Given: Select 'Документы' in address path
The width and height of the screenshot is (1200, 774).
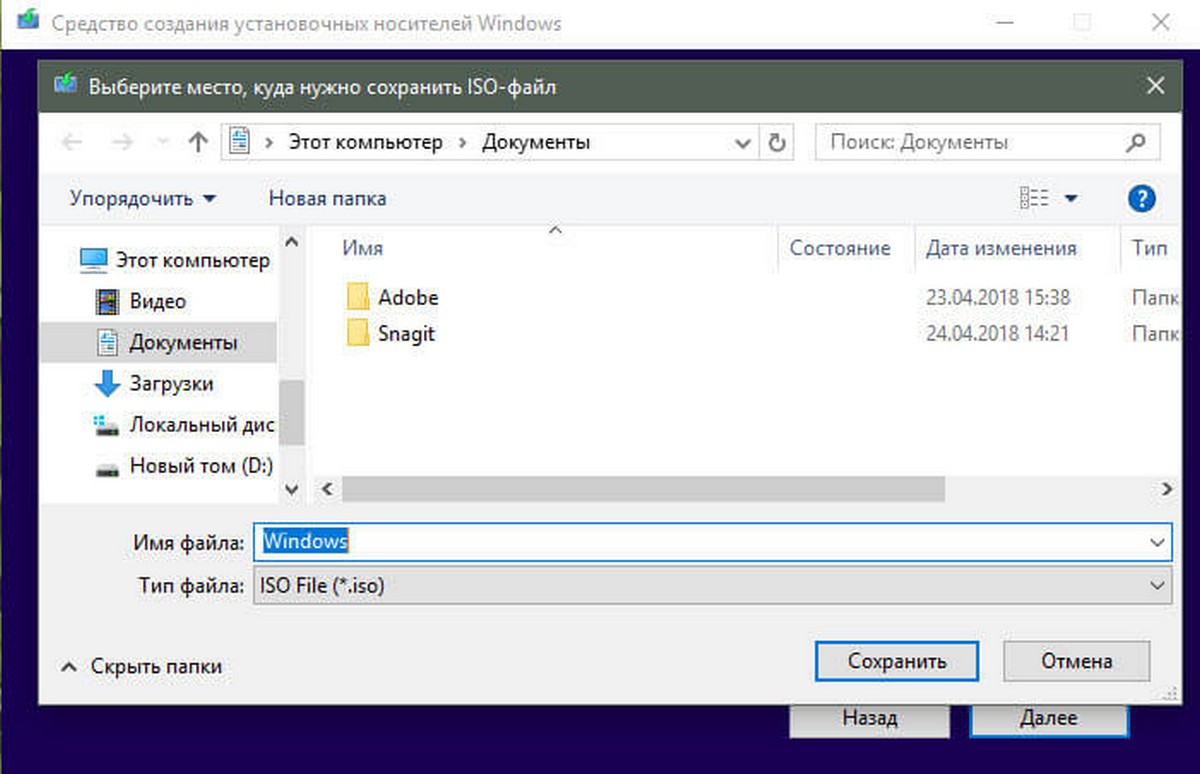Looking at the screenshot, I should tap(536, 142).
